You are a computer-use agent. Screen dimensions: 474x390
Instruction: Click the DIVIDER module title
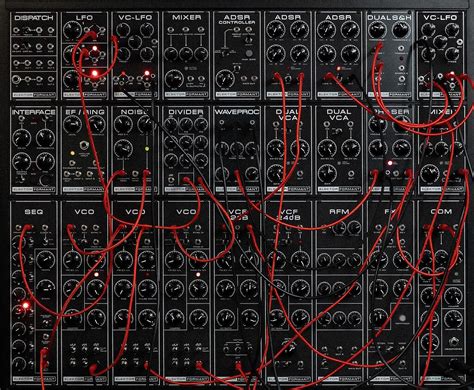pos(186,112)
